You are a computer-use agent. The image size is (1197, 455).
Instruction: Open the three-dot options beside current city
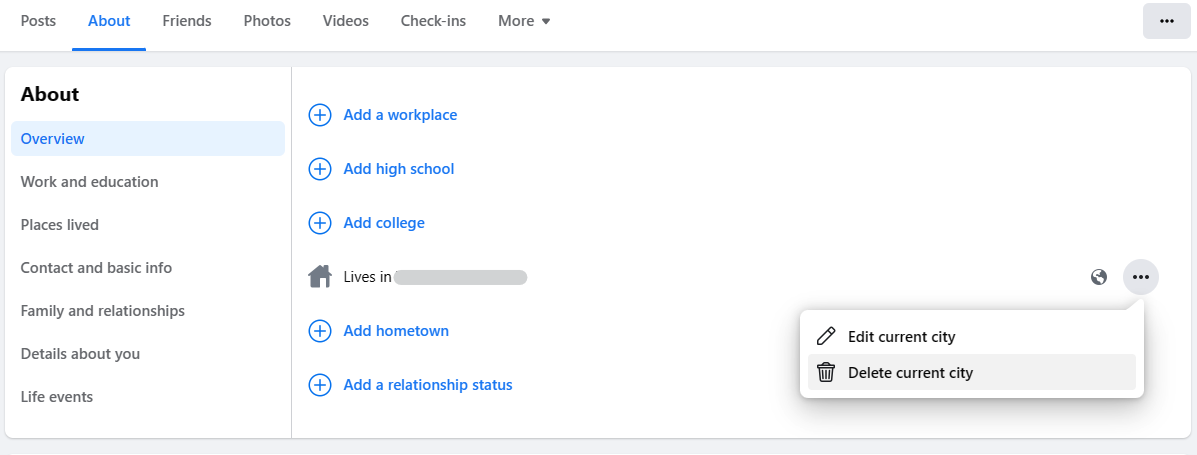click(1141, 277)
